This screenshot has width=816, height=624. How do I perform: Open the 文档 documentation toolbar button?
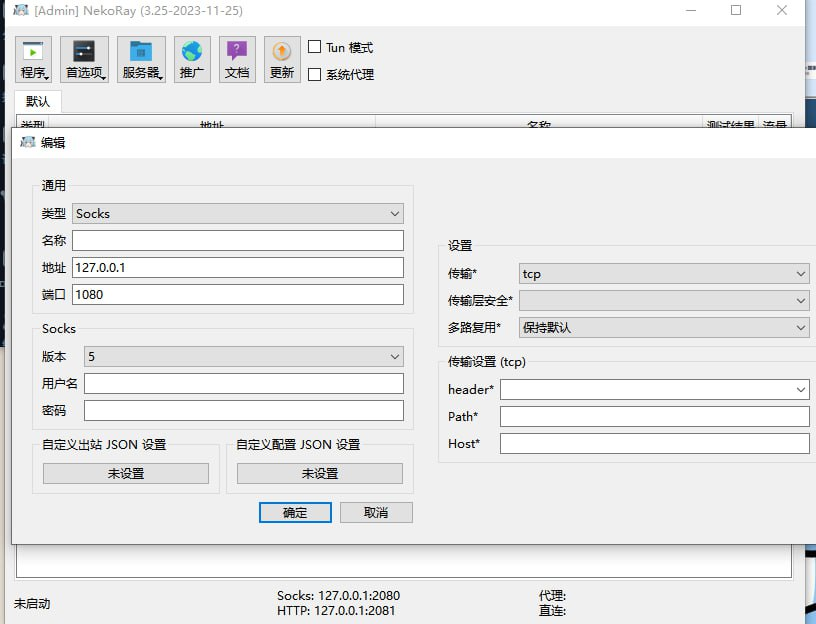point(237,59)
